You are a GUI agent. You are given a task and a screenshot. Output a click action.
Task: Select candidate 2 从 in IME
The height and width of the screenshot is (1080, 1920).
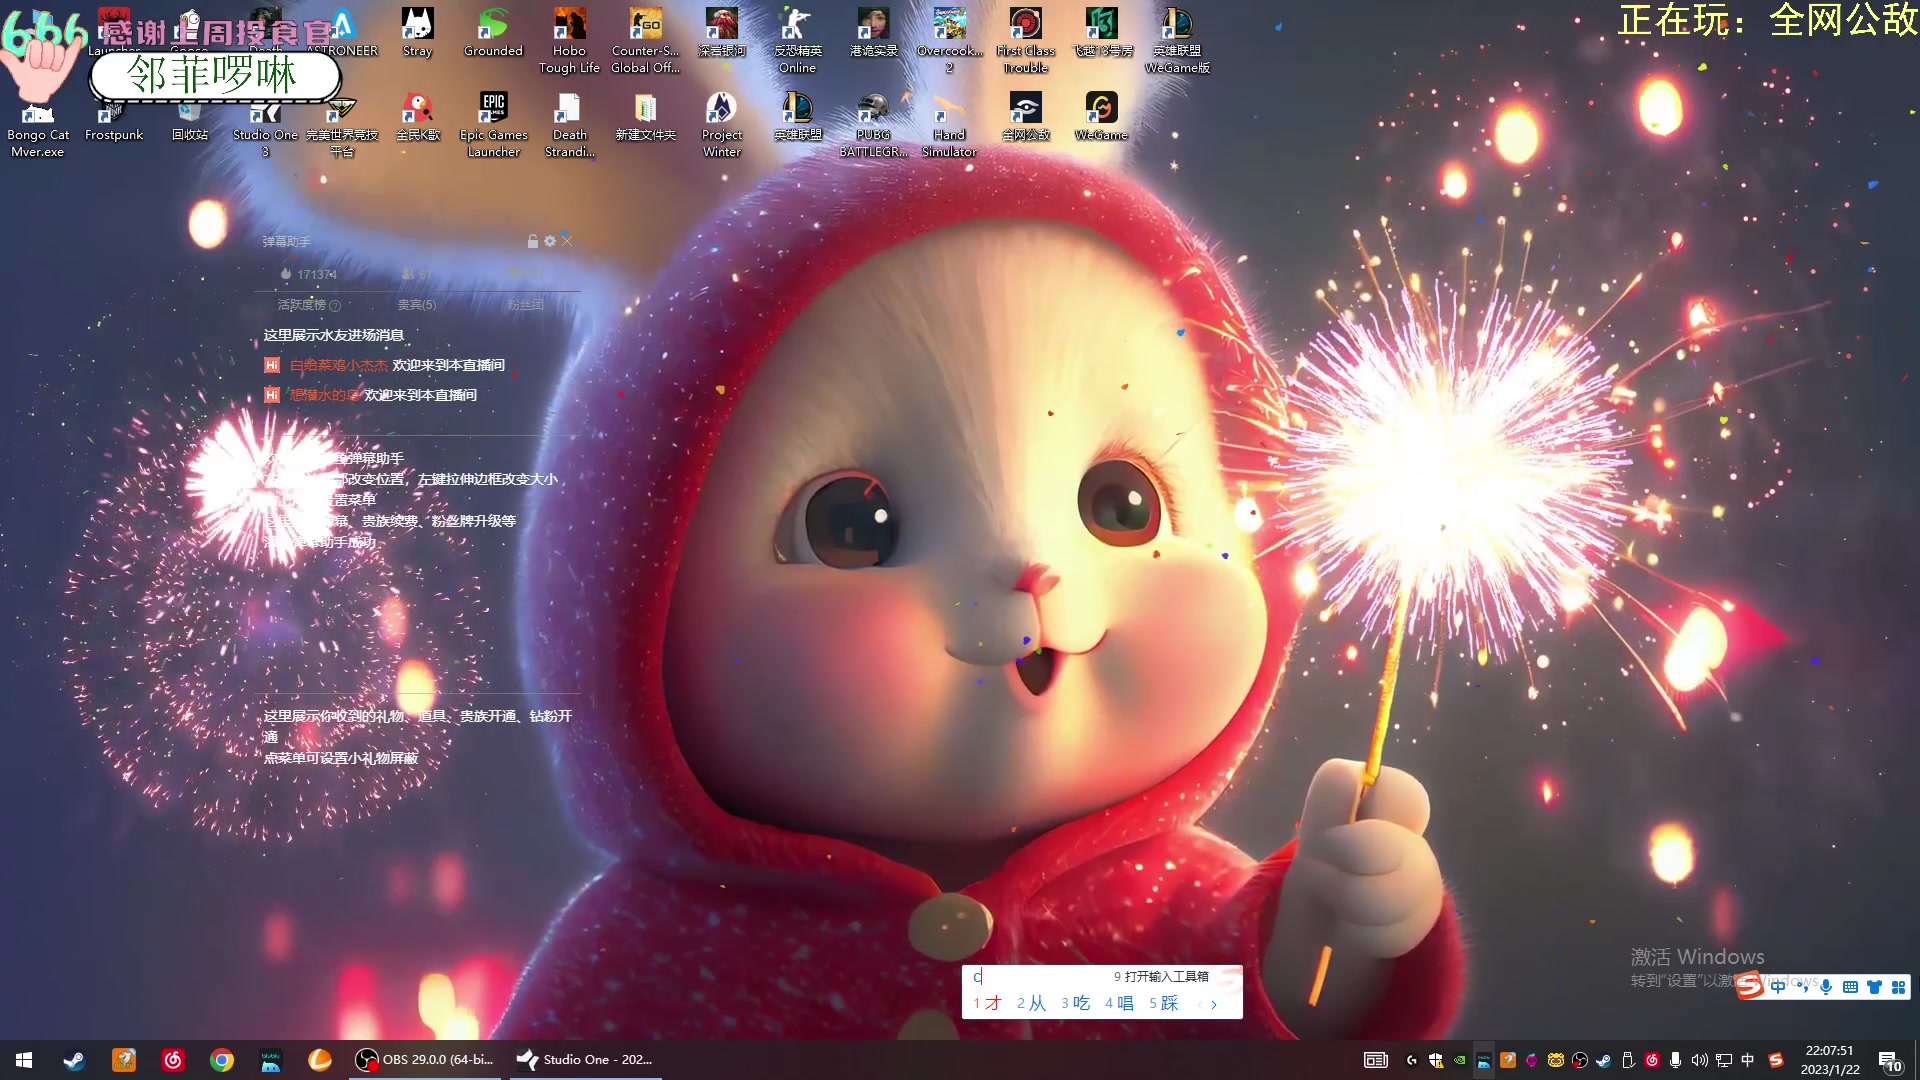coord(1031,1003)
